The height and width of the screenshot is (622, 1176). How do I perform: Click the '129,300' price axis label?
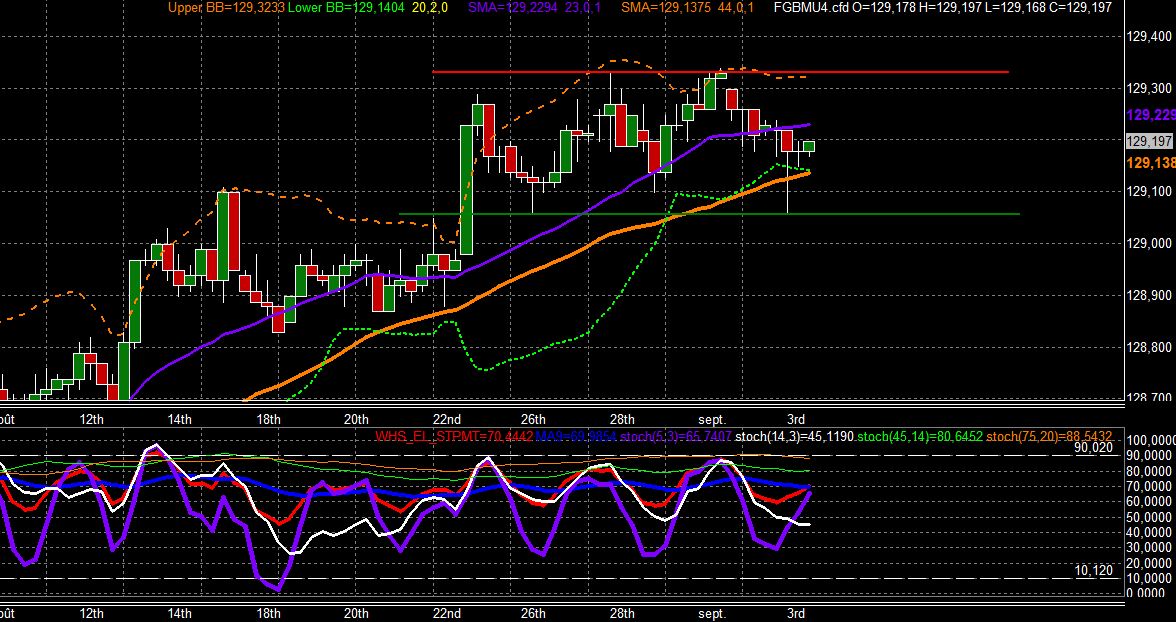(1148, 88)
